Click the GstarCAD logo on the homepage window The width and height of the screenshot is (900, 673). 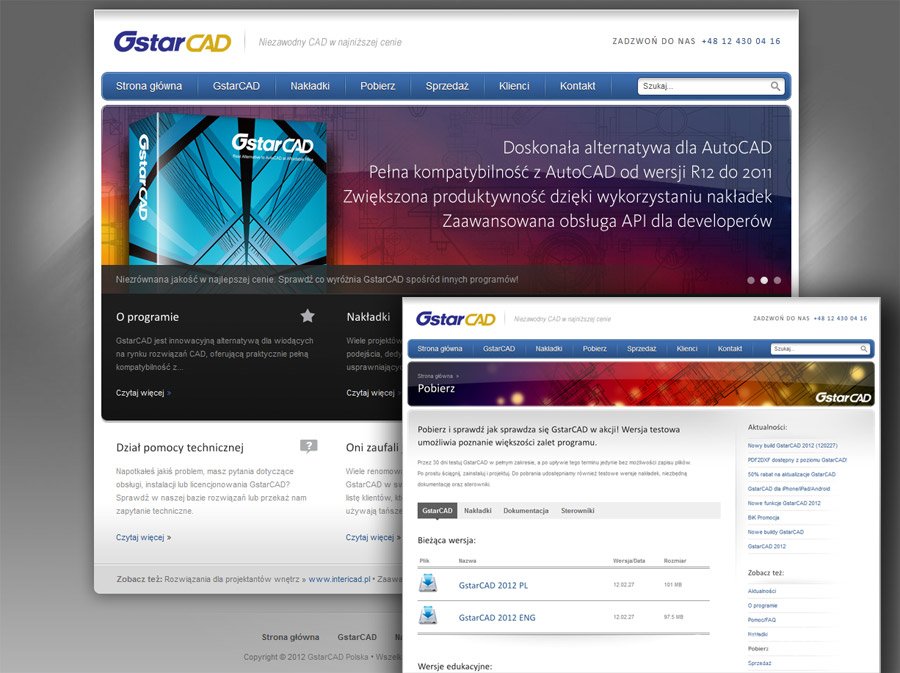coord(172,41)
